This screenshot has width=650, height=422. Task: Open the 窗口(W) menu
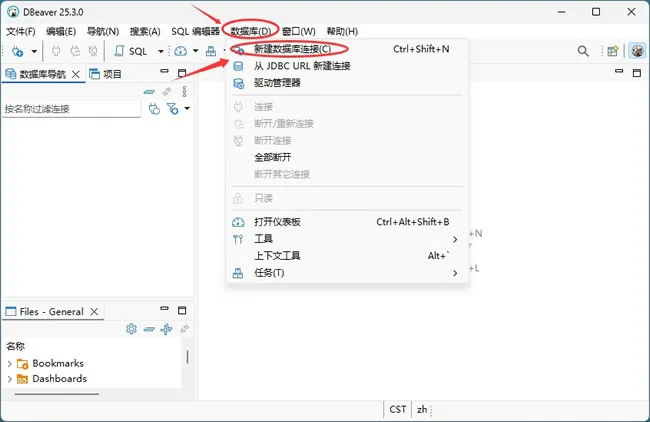click(x=298, y=32)
